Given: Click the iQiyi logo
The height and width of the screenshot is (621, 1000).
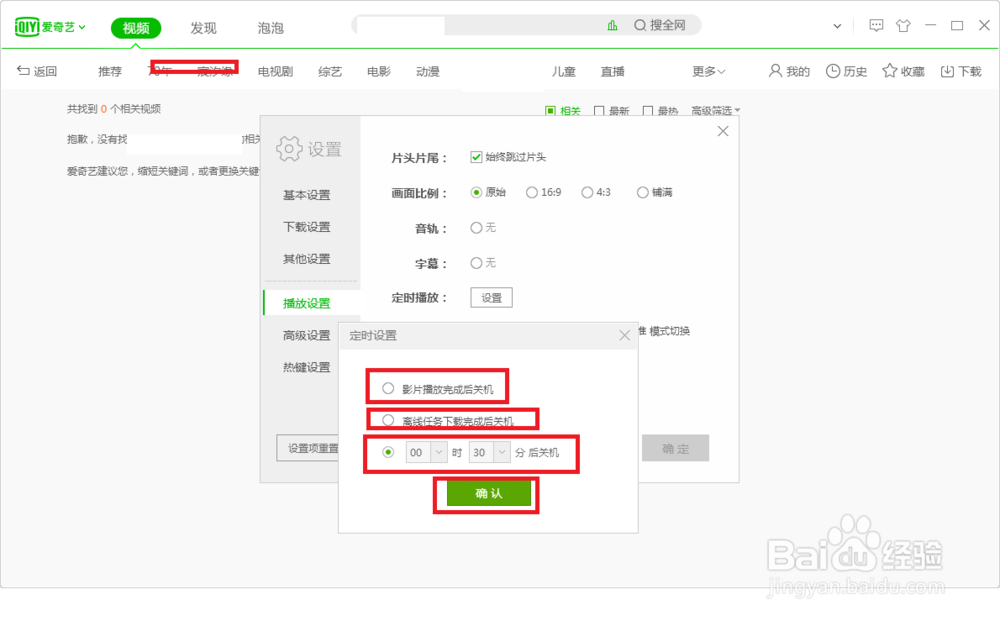Looking at the screenshot, I should pos(30,27).
